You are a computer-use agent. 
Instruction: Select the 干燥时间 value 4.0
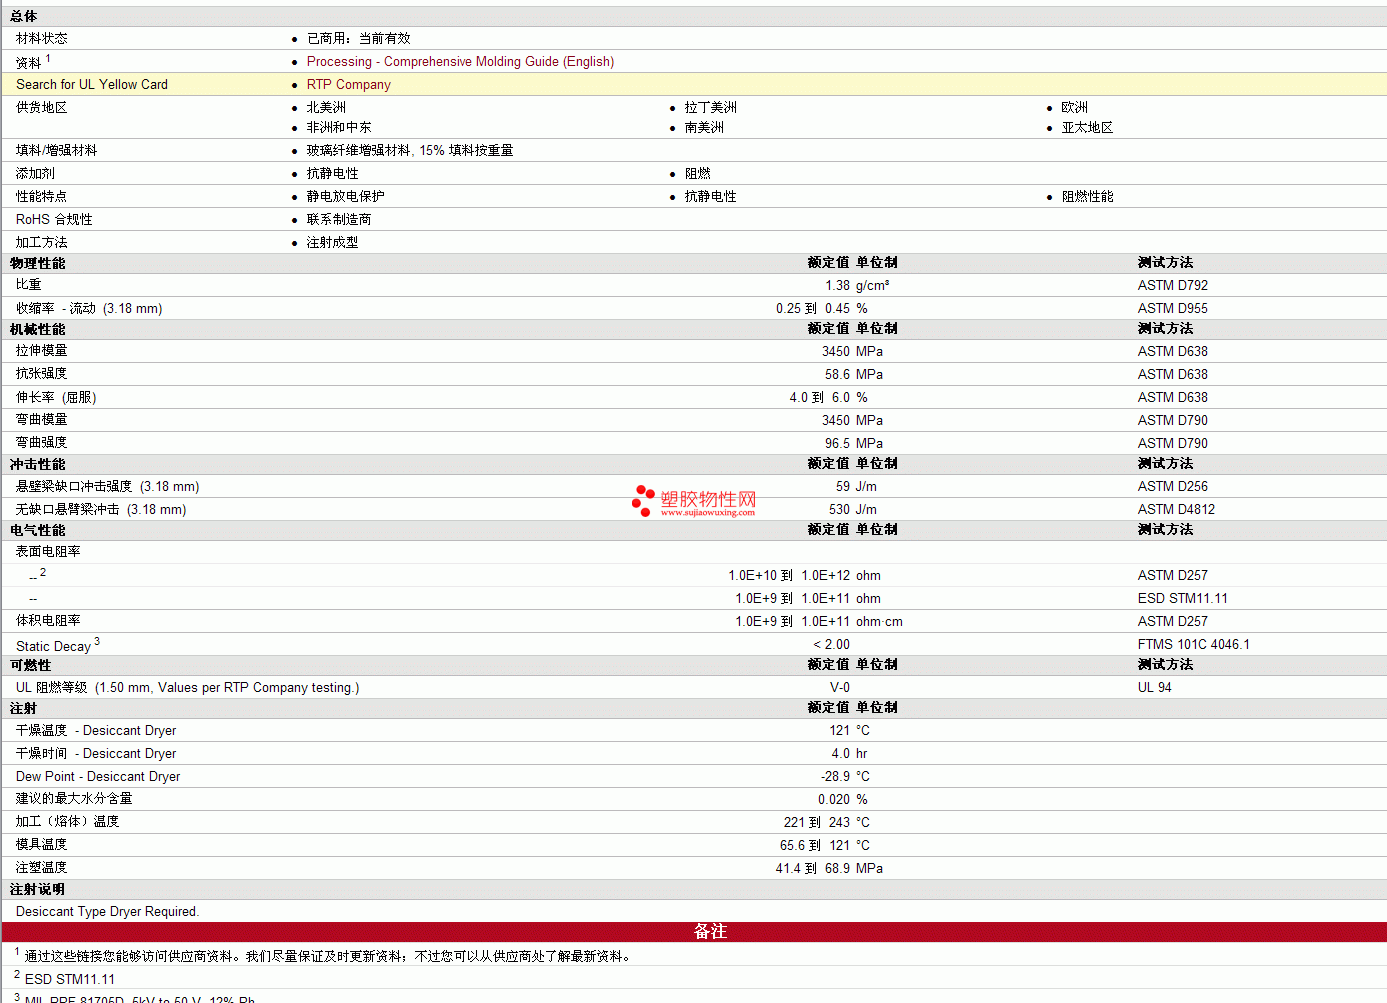point(841,754)
